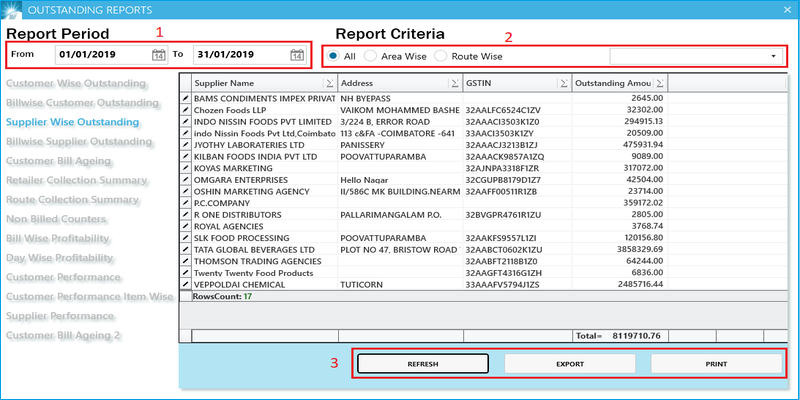800x400 pixels.
Task: Click the edit pencil for TATA GLOBAL BEVERAGES row
Action: pos(185,250)
